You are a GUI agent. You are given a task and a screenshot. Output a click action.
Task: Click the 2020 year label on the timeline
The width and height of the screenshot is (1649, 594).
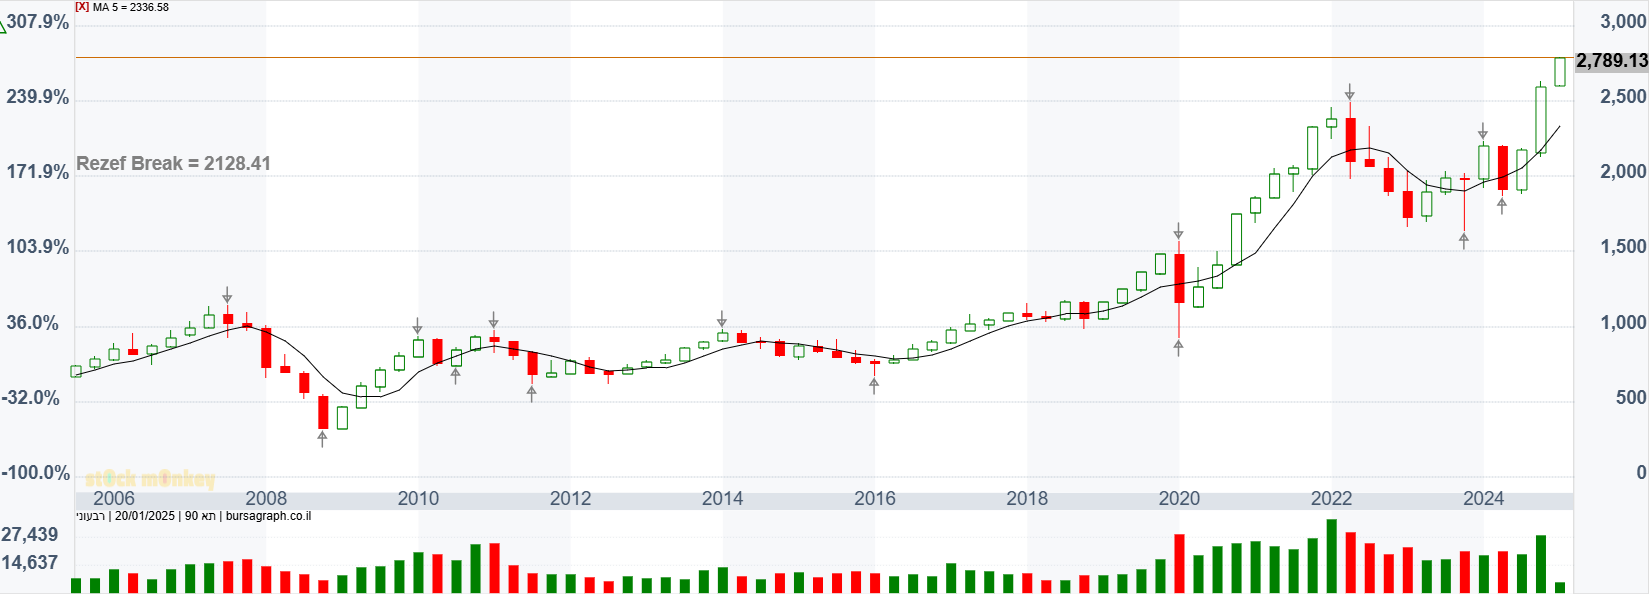1179,498
